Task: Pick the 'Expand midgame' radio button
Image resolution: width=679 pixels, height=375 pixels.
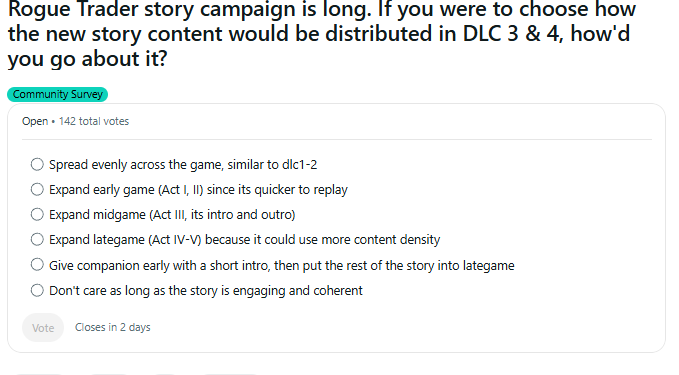Action: (x=37, y=214)
